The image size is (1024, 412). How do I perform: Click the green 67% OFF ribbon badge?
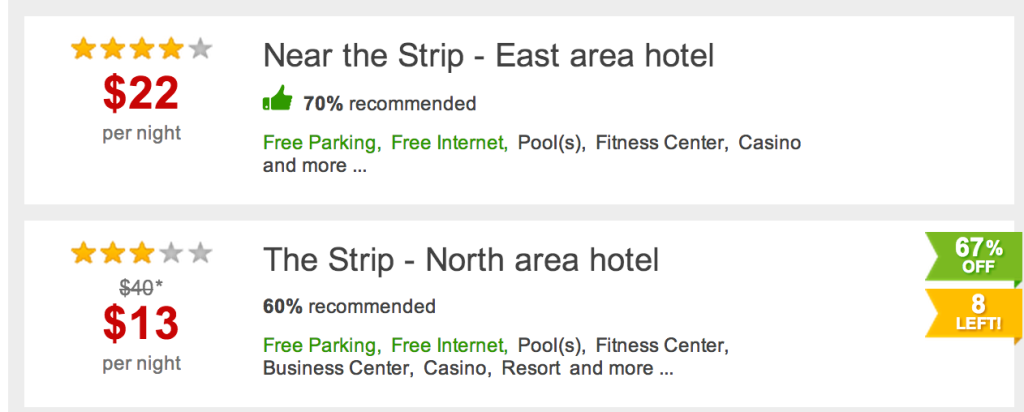(x=974, y=258)
